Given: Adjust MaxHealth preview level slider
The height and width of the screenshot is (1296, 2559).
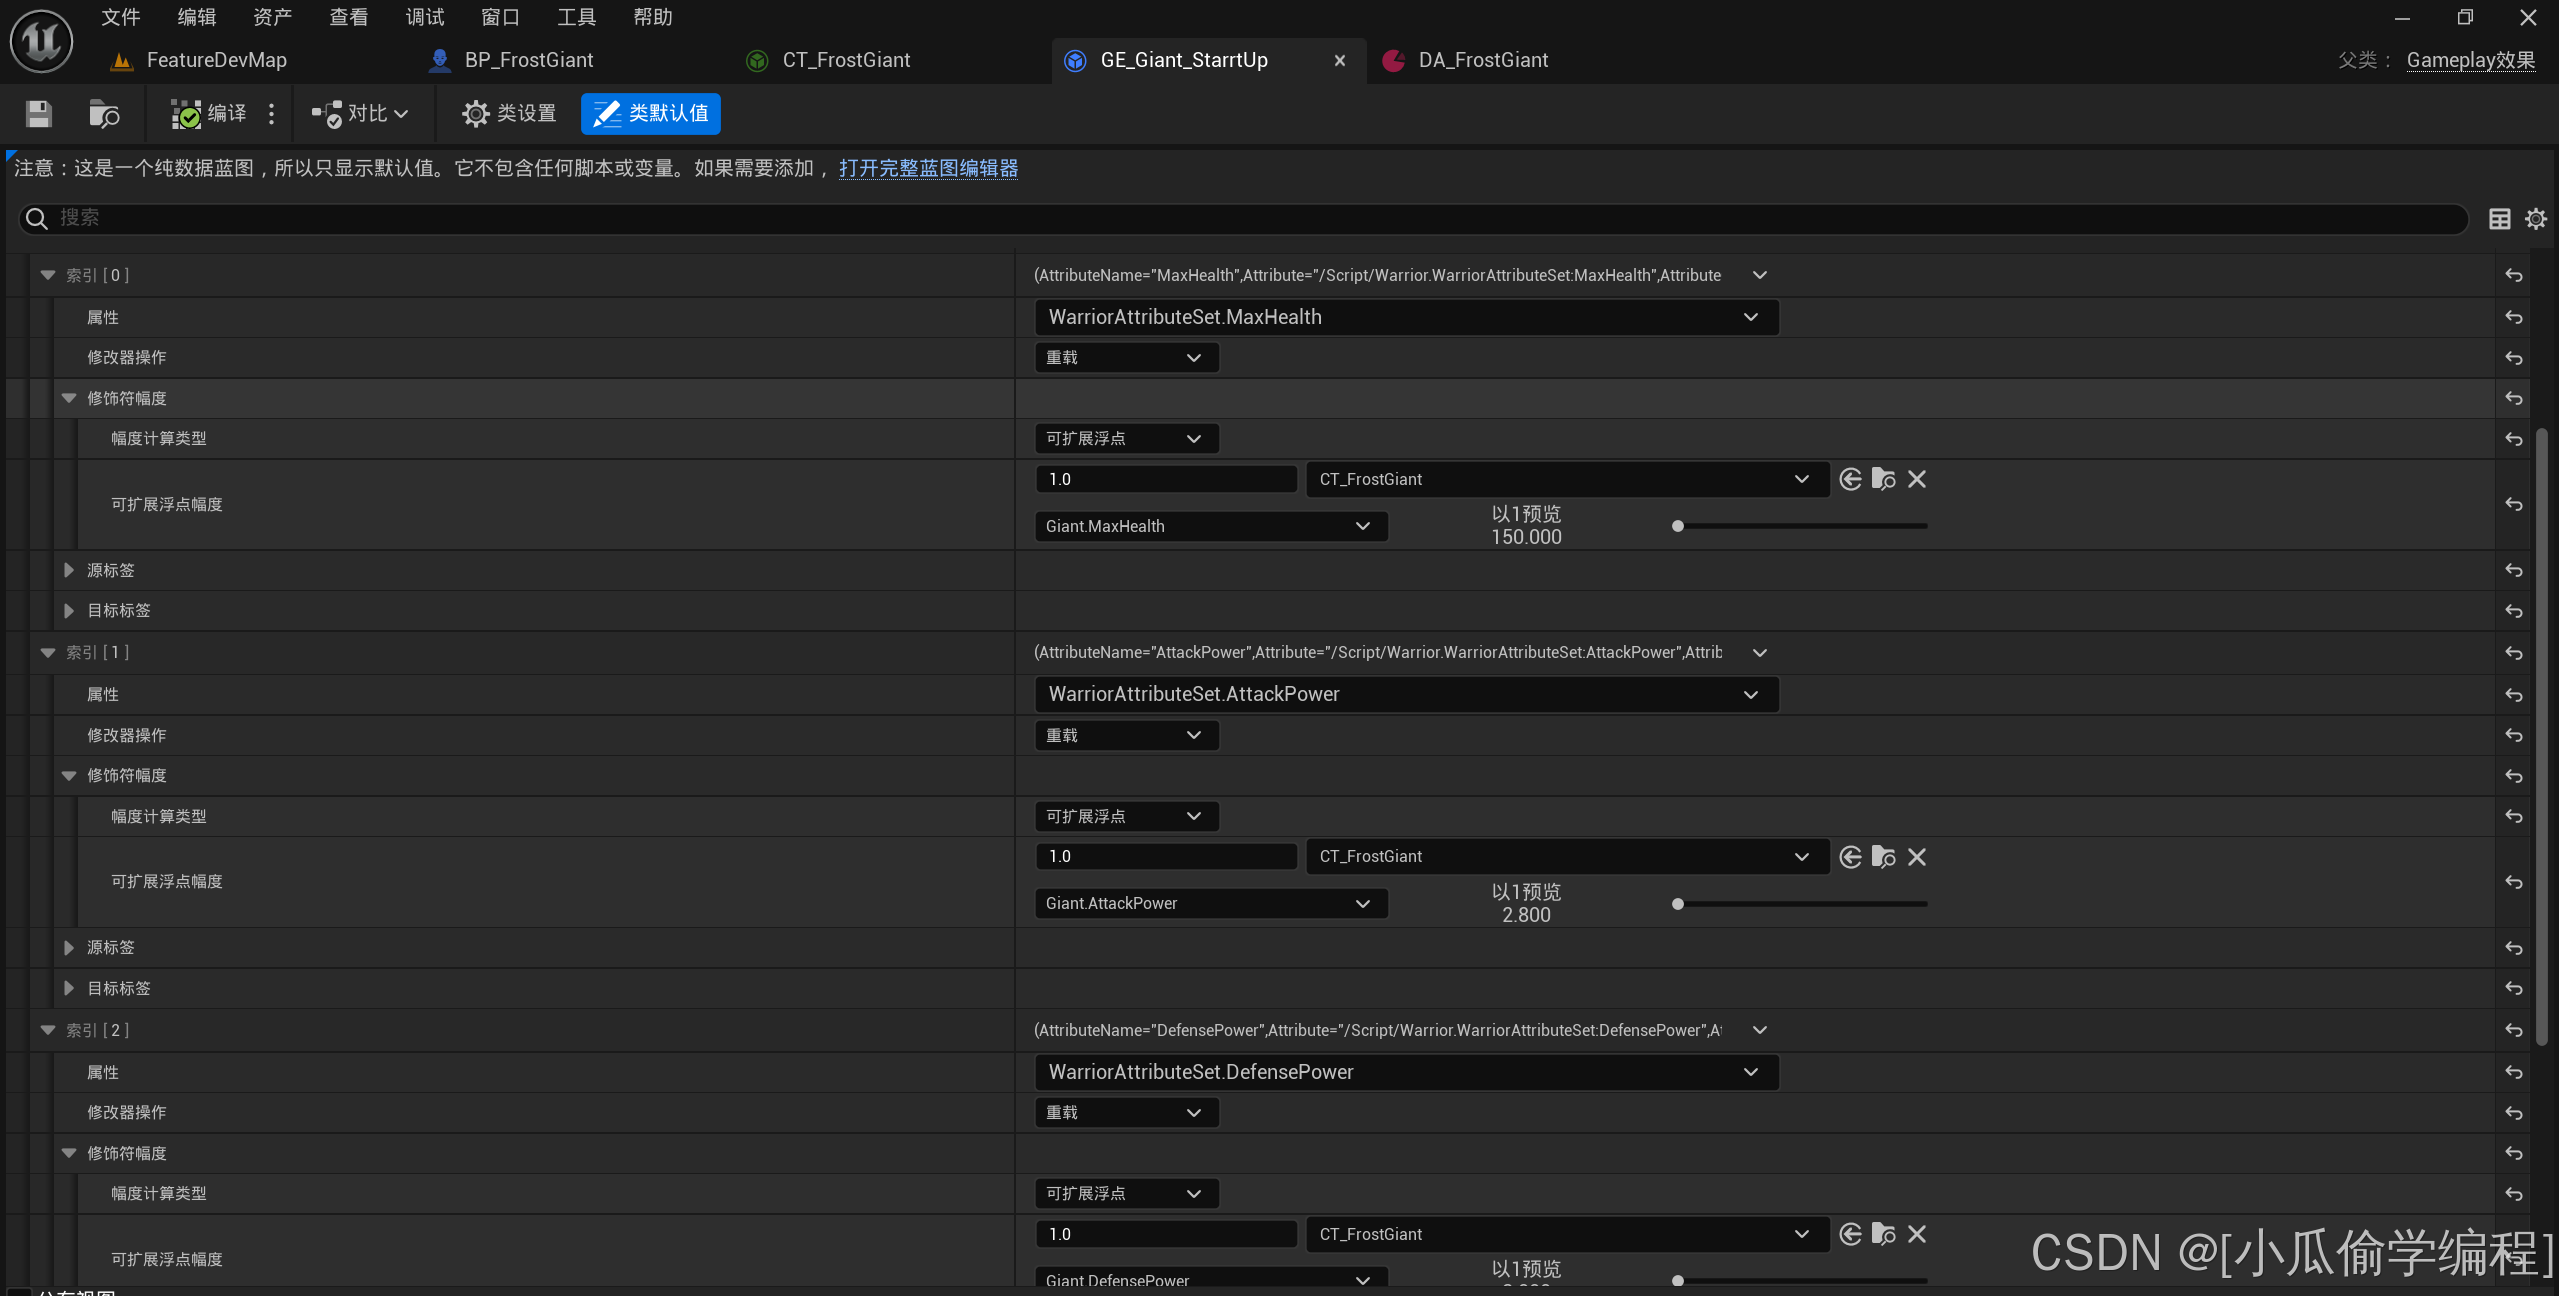Looking at the screenshot, I should pyautogui.click(x=1800, y=526).
